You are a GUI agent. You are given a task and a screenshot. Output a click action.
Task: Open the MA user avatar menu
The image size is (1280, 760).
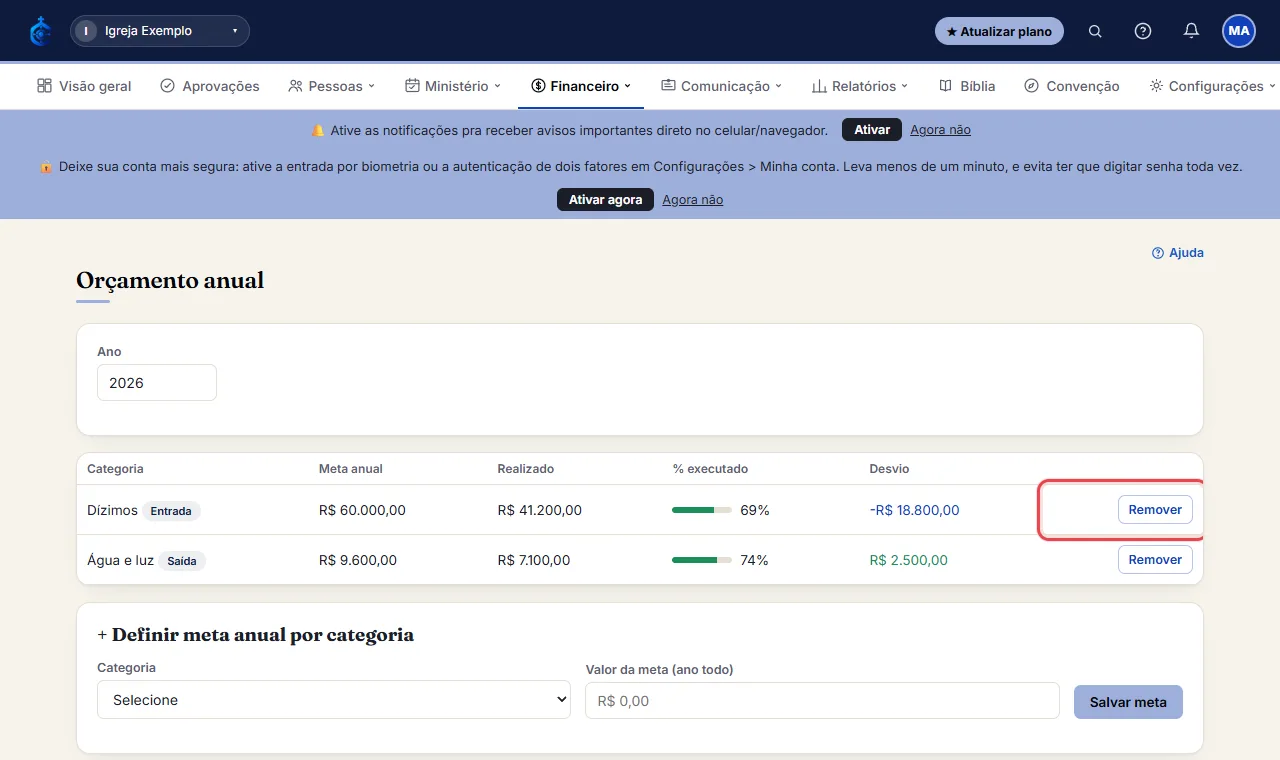(1239, 31)
